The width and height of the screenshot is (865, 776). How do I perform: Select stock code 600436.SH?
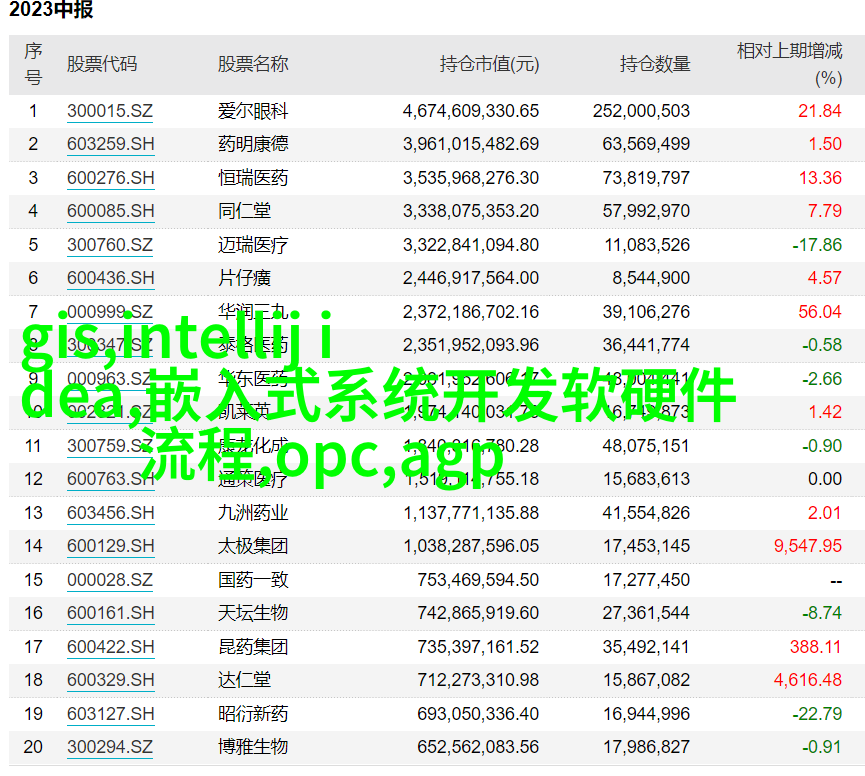110,278
